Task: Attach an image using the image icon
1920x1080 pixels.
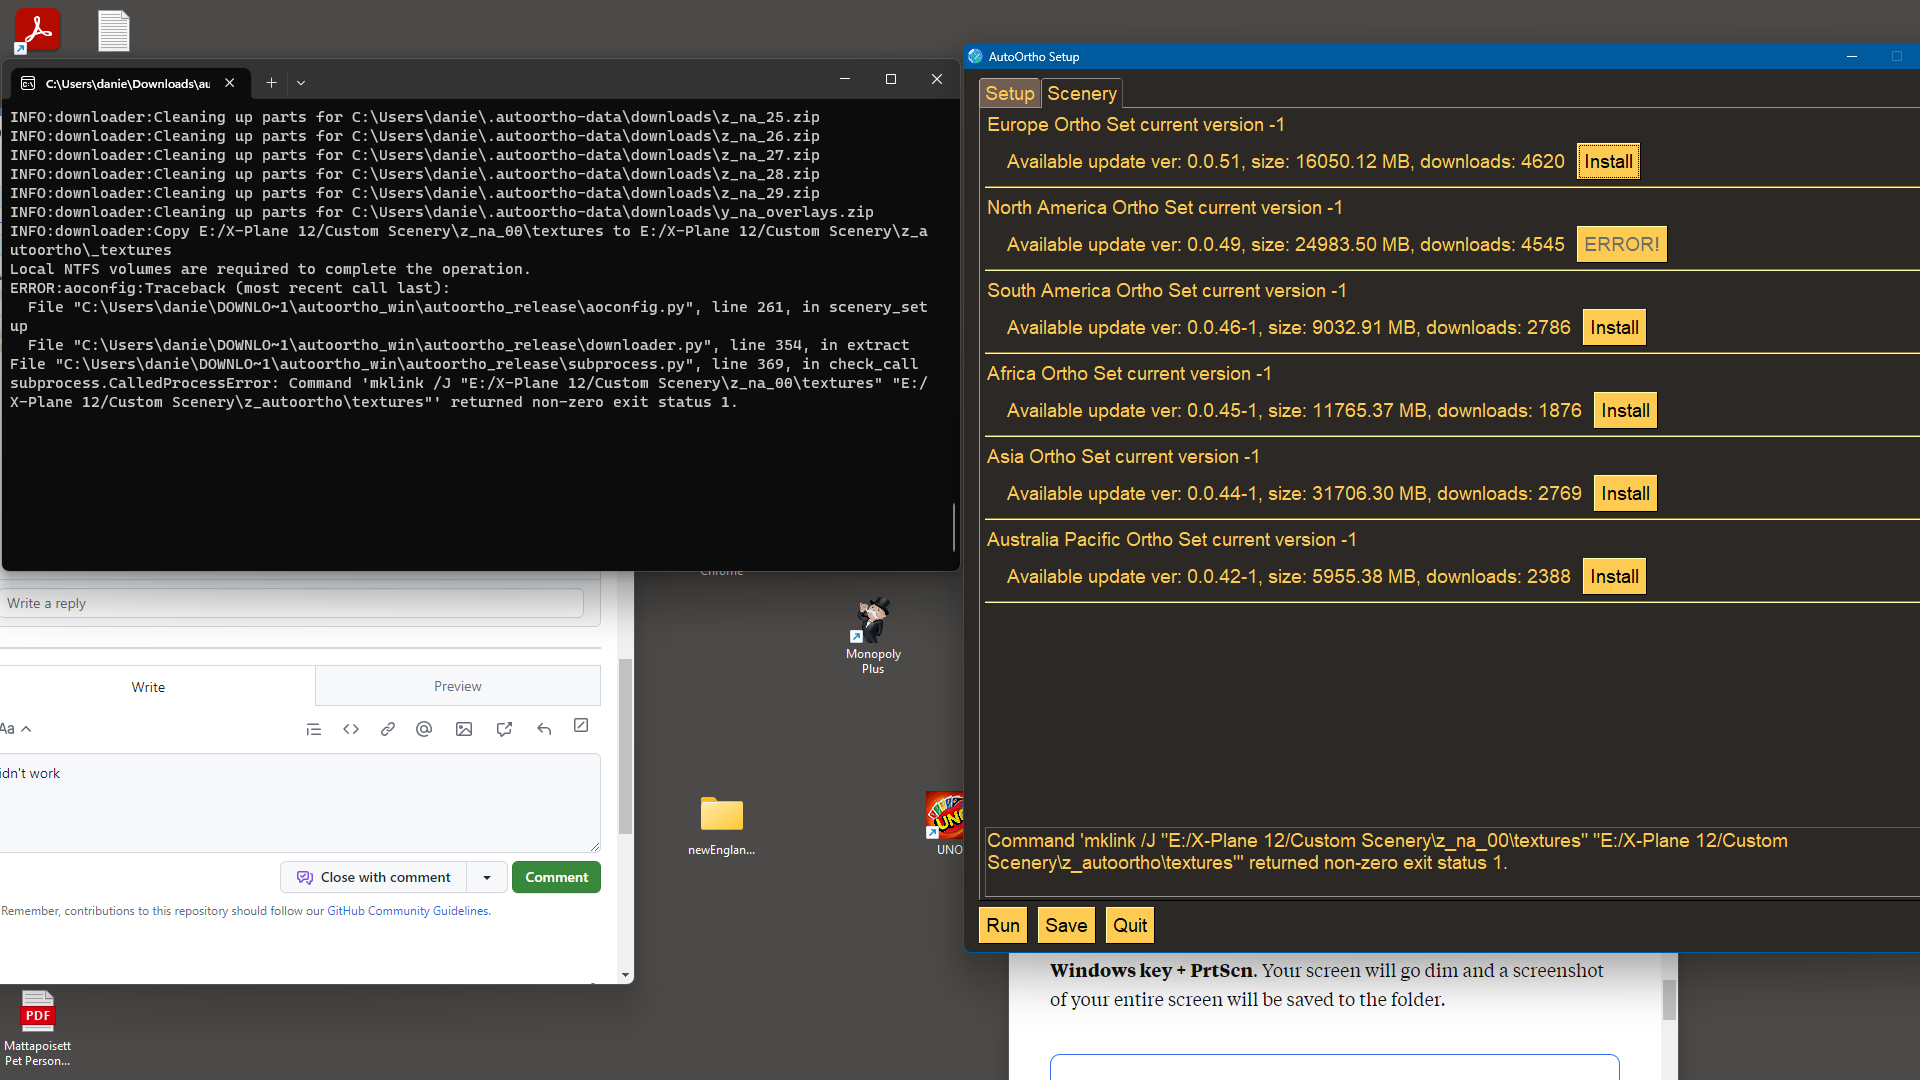Action: tap(463, 728)
